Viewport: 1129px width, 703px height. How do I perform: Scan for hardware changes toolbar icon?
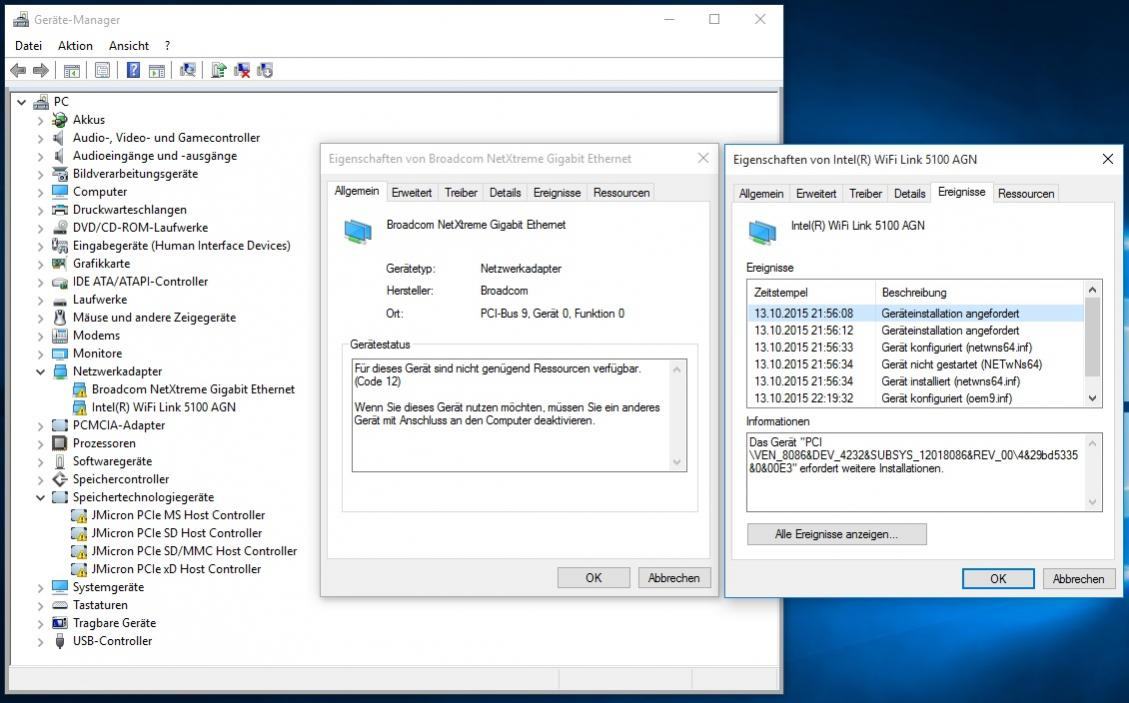click(x=188, y=70)
